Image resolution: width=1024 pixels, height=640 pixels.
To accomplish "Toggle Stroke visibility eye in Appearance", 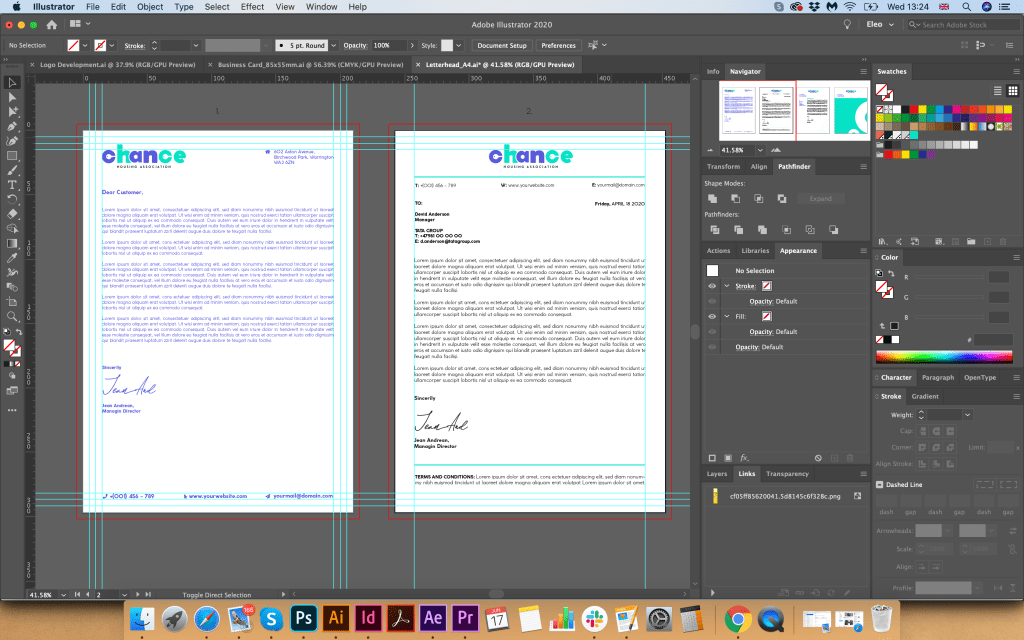I will click(712, 286).
